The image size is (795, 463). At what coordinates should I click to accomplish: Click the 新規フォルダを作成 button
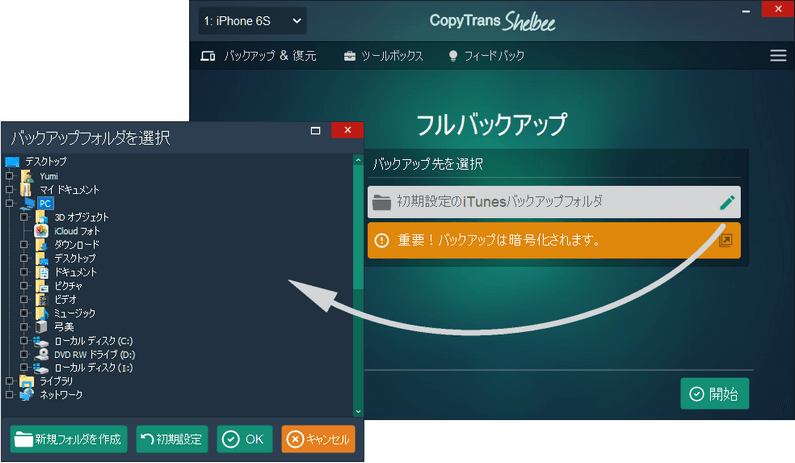(x=68, y=439)
